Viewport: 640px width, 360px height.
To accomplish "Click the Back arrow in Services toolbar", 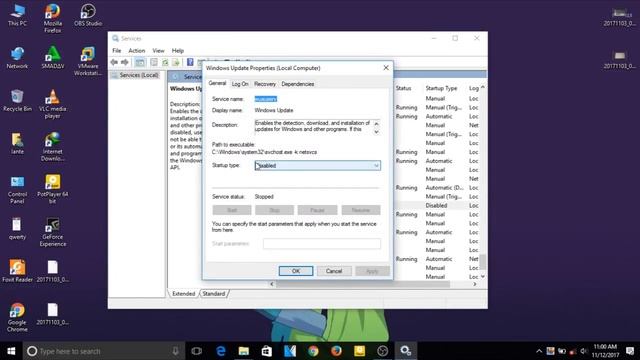I will [x=114, y=62].
